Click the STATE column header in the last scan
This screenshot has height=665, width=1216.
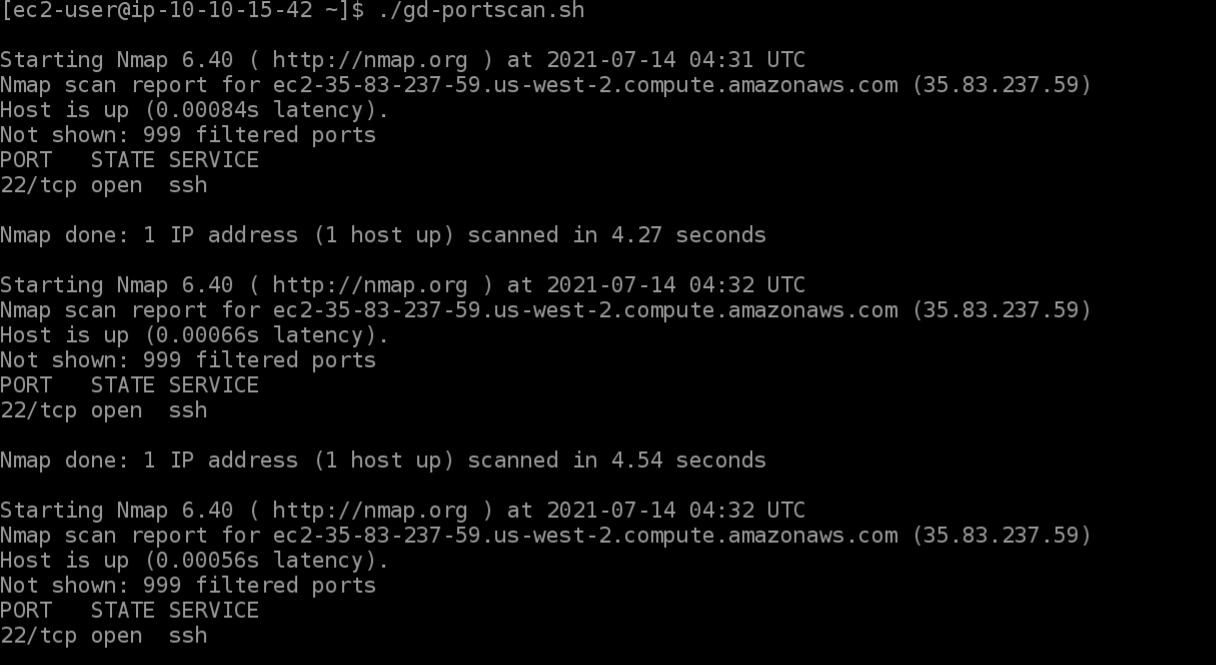[123, 610]
